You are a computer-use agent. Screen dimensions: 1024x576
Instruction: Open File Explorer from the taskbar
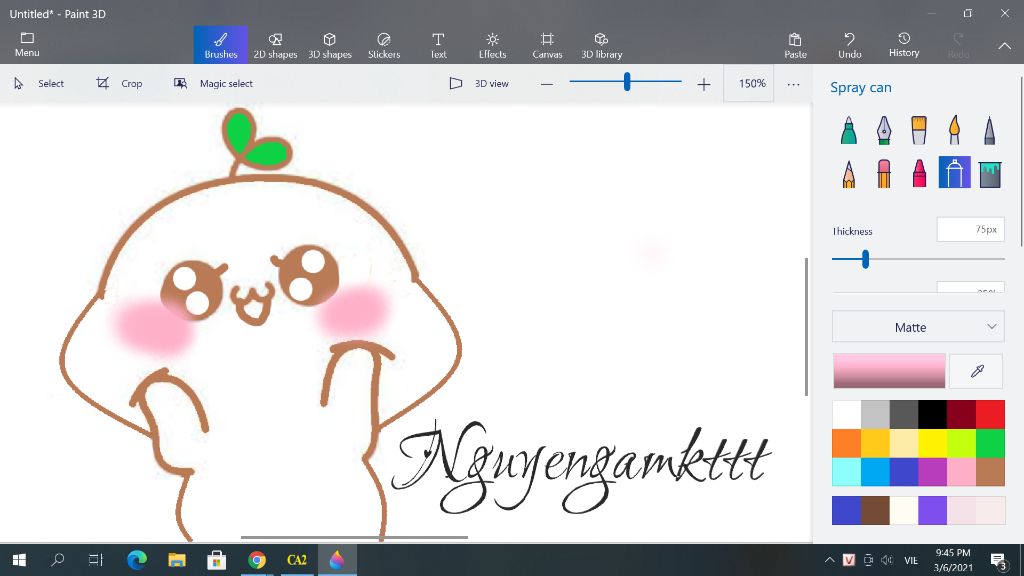click(x=177, y=560)
